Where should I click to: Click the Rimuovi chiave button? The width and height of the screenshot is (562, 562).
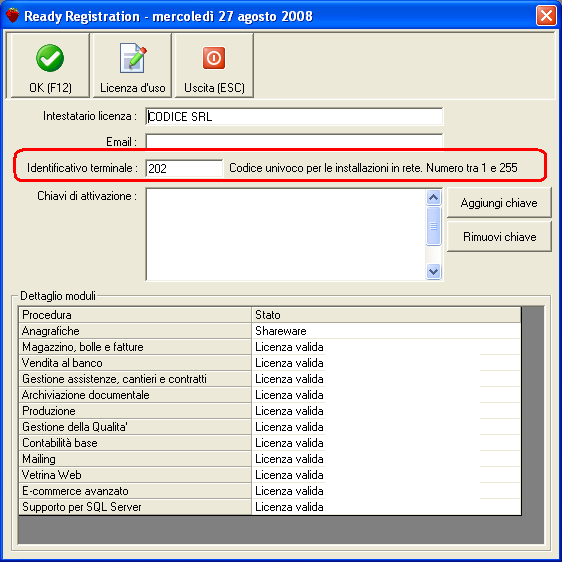pyautogui.click(x=499, y=237)
